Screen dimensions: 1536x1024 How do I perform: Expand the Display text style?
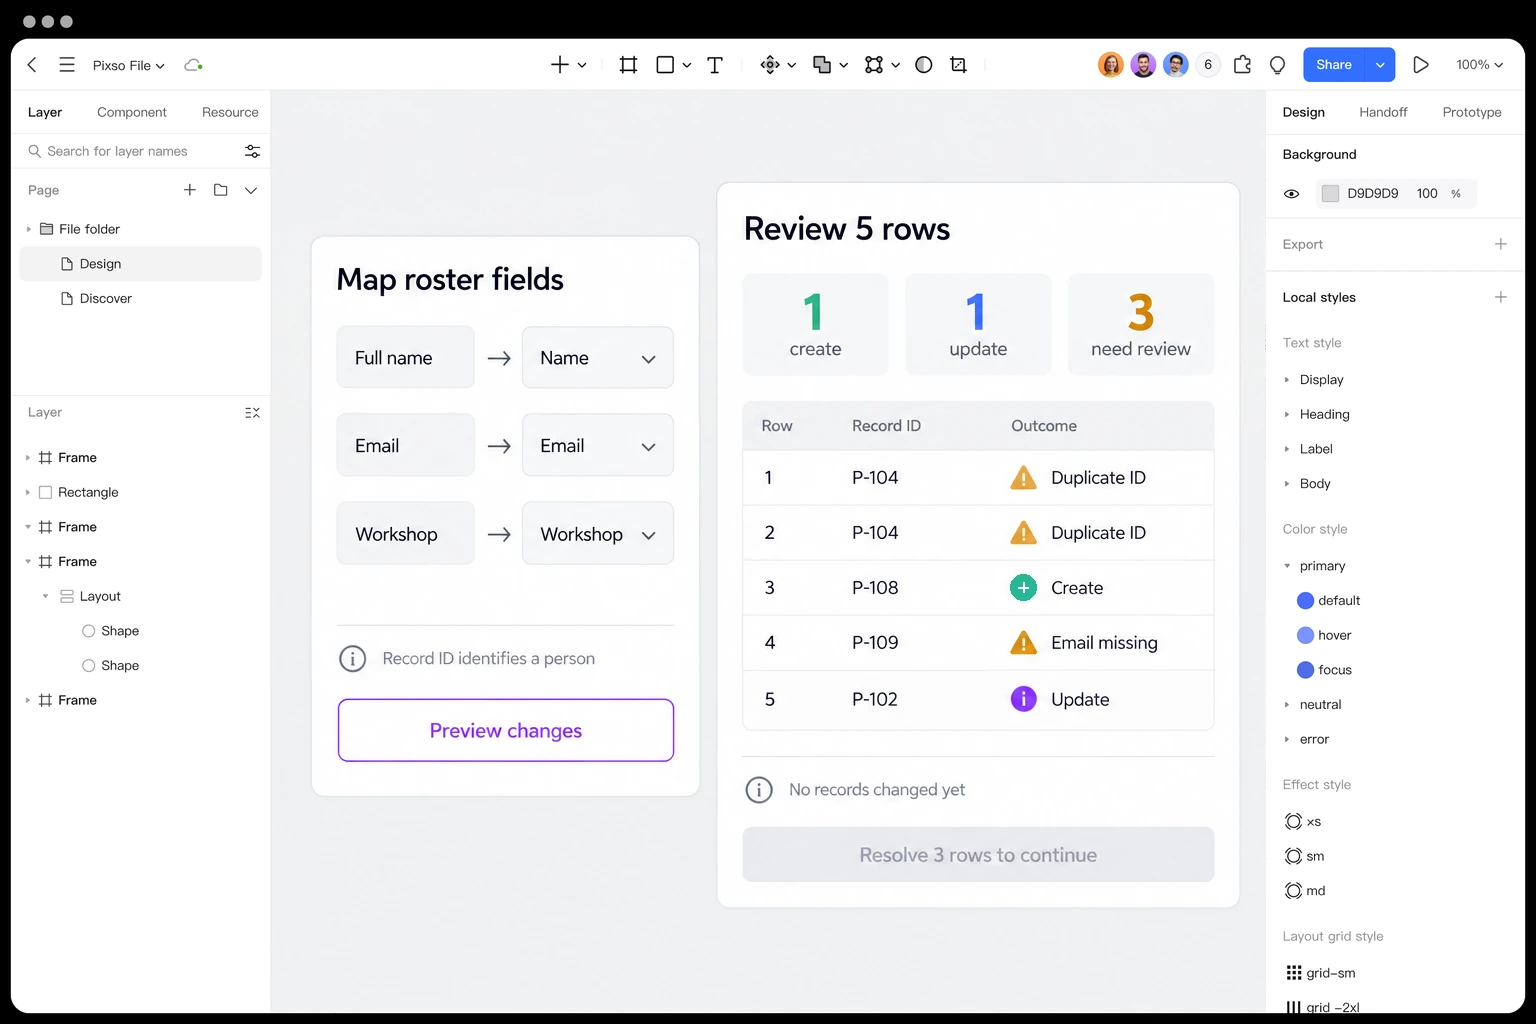(1287, 380)
